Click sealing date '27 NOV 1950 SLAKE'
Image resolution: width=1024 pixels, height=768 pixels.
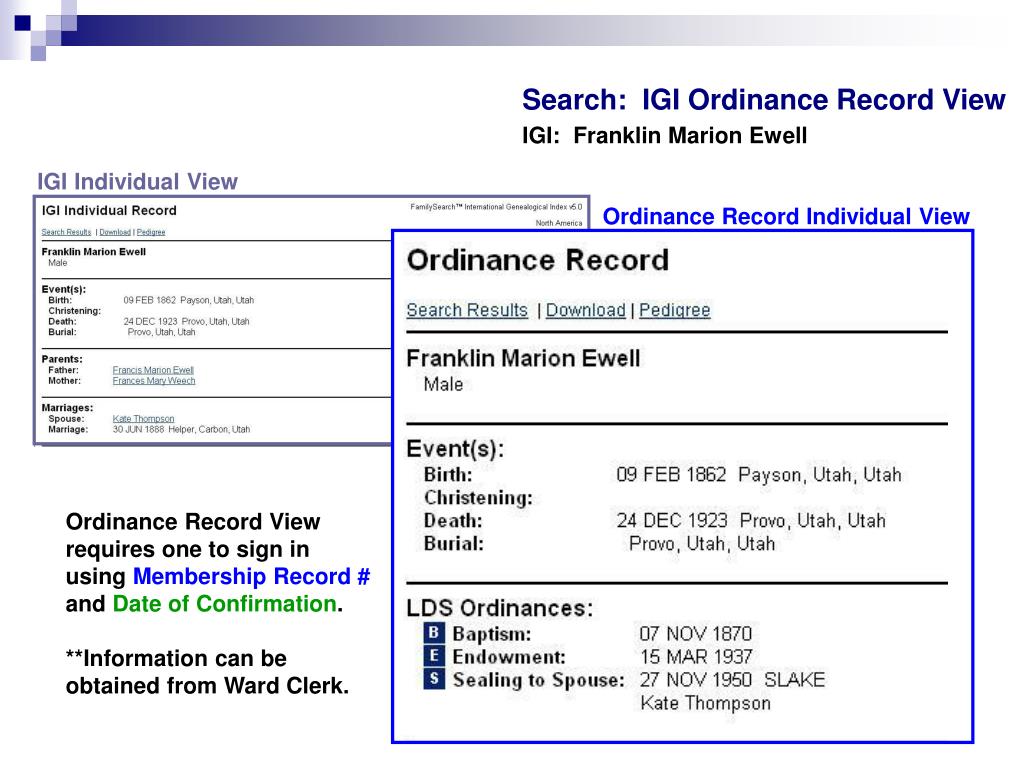click(x=732, y=680)
